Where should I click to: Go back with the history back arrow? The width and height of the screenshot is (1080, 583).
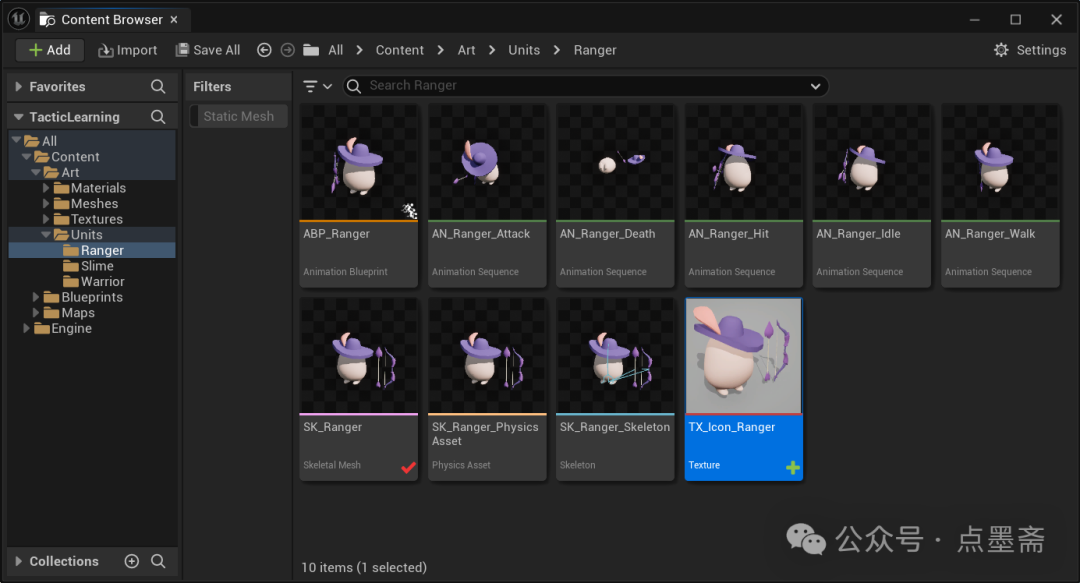(x=264, y=50)
